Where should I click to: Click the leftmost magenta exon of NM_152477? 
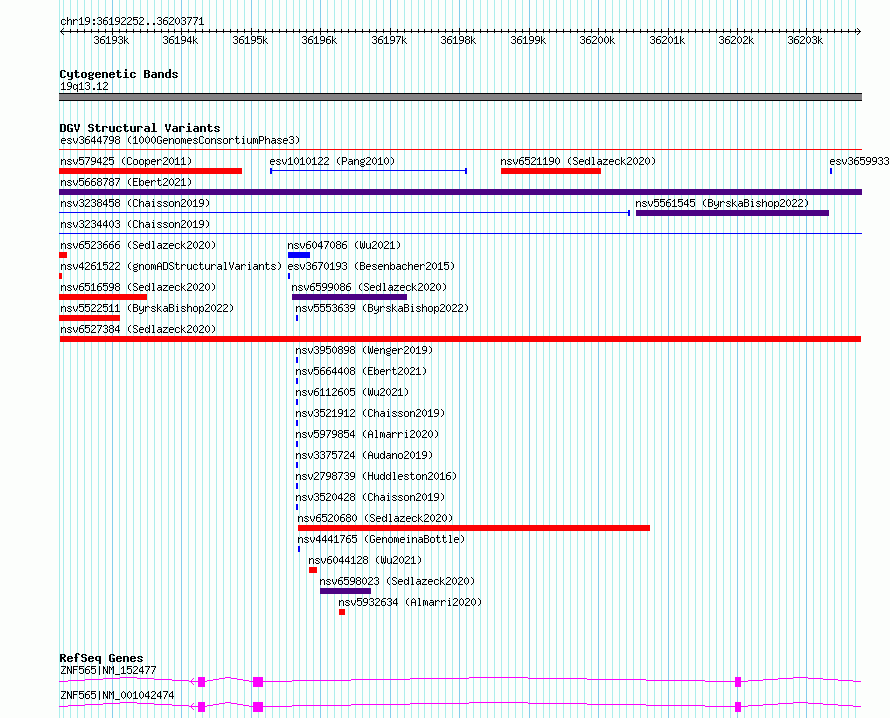(201, 682)
